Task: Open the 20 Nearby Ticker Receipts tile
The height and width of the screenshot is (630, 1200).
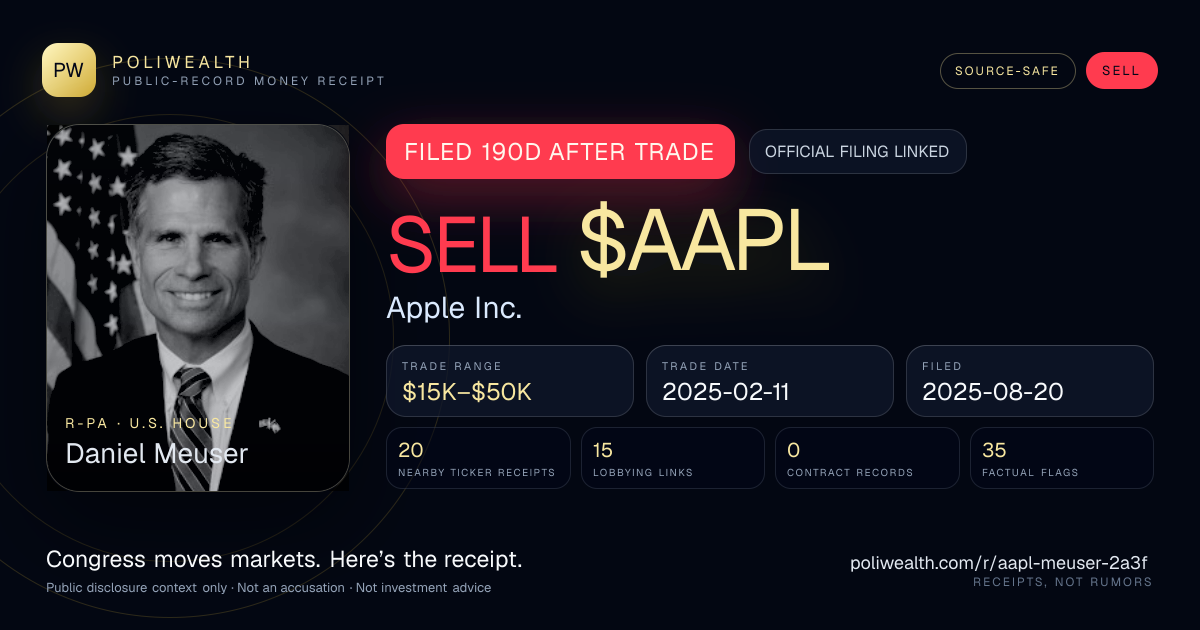Action: pyautogui.click(x=478, y=458)
